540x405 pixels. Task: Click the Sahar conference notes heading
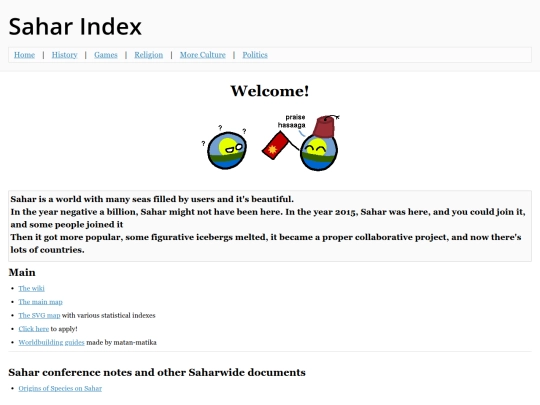(x=157, y=372)
